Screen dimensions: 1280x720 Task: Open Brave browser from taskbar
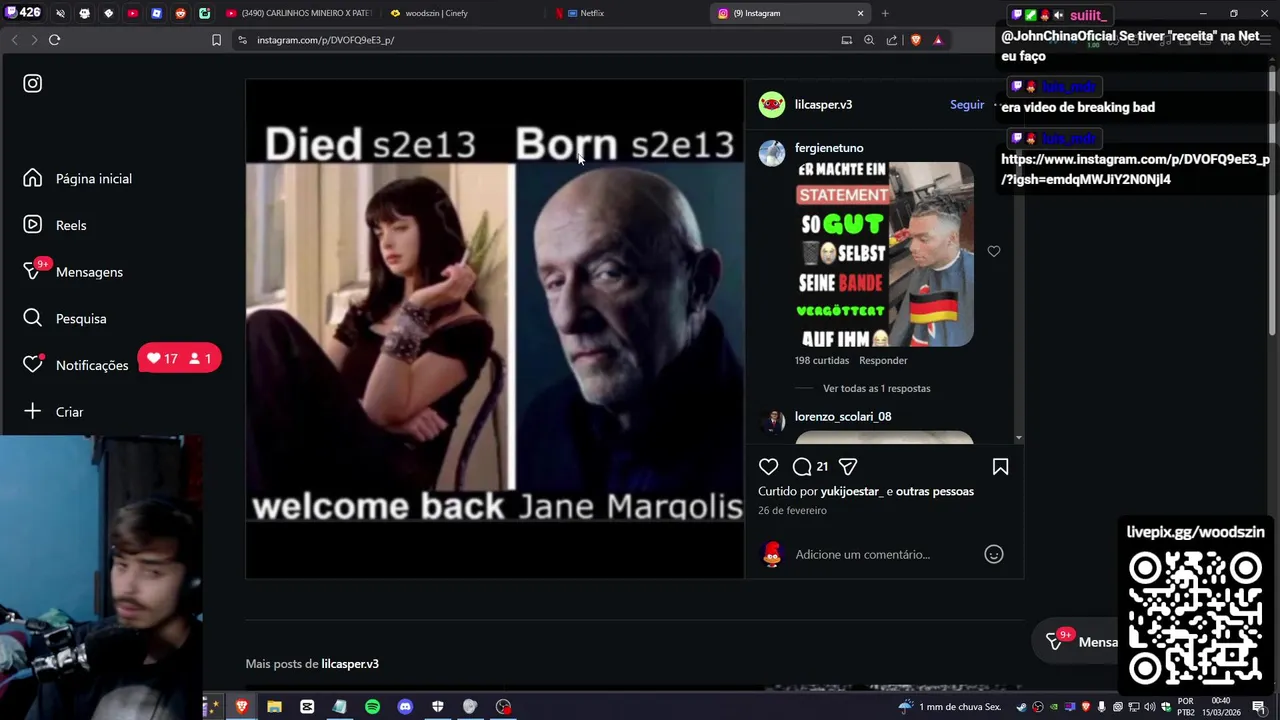[241, 707]
